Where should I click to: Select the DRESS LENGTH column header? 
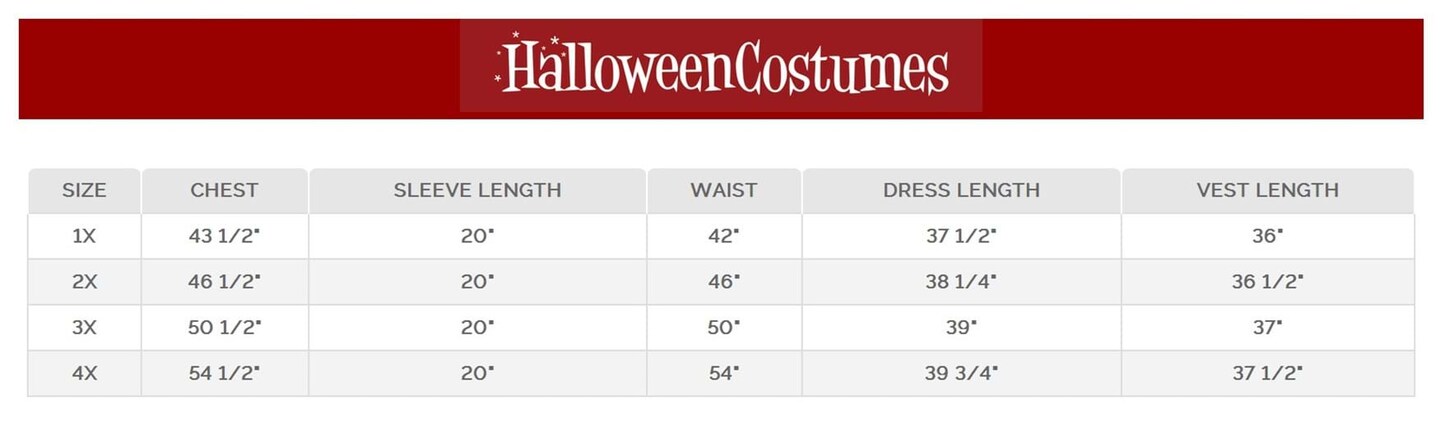click(x=961, y=190)
